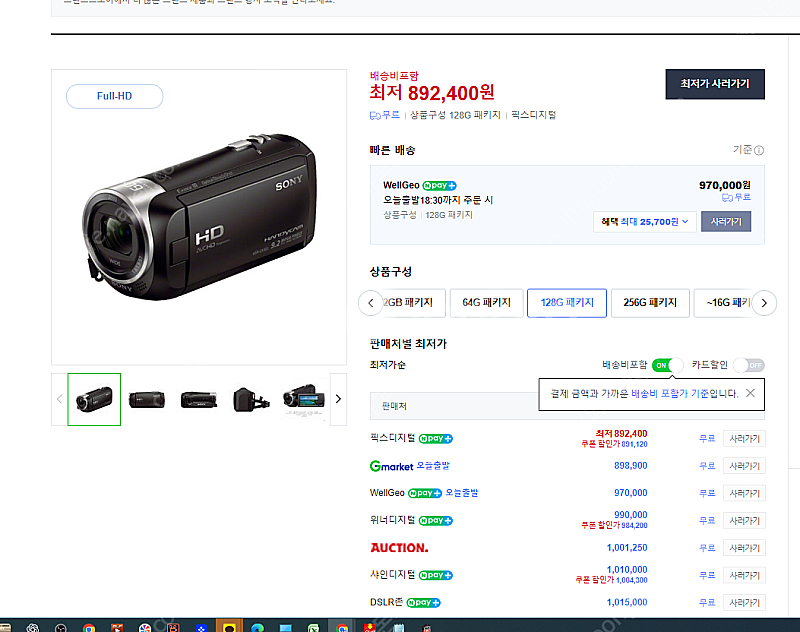The height and width of the screenshot is (632, 800).
Task: Open the 1,015,000 DSLR존 price link
Action: (627, 602)
